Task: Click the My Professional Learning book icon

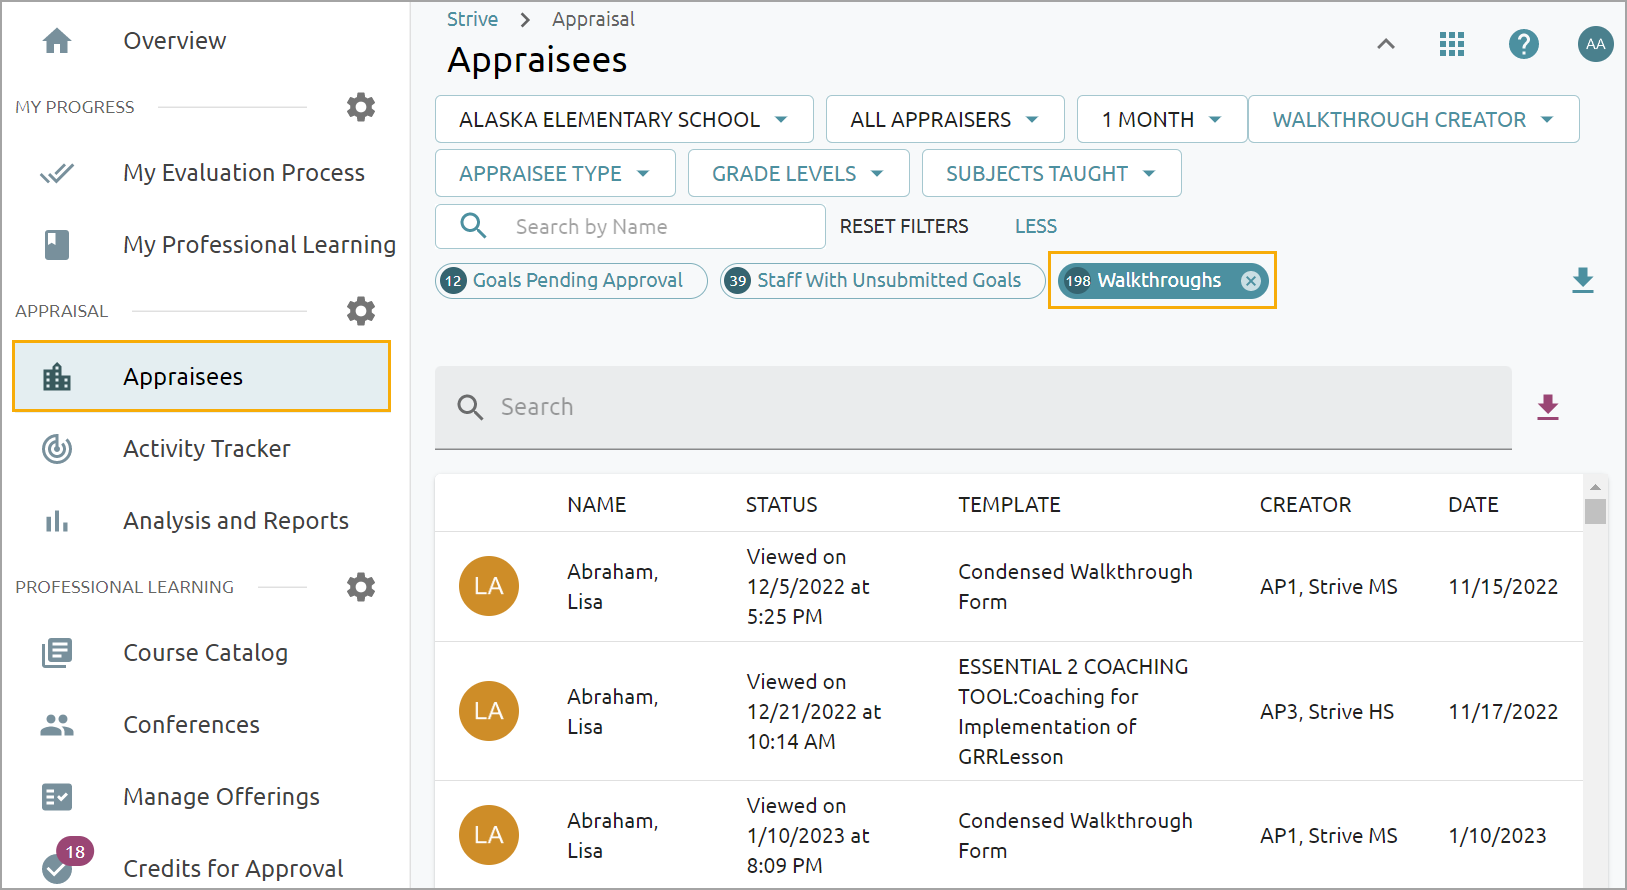Action: [x=57, y=245]
